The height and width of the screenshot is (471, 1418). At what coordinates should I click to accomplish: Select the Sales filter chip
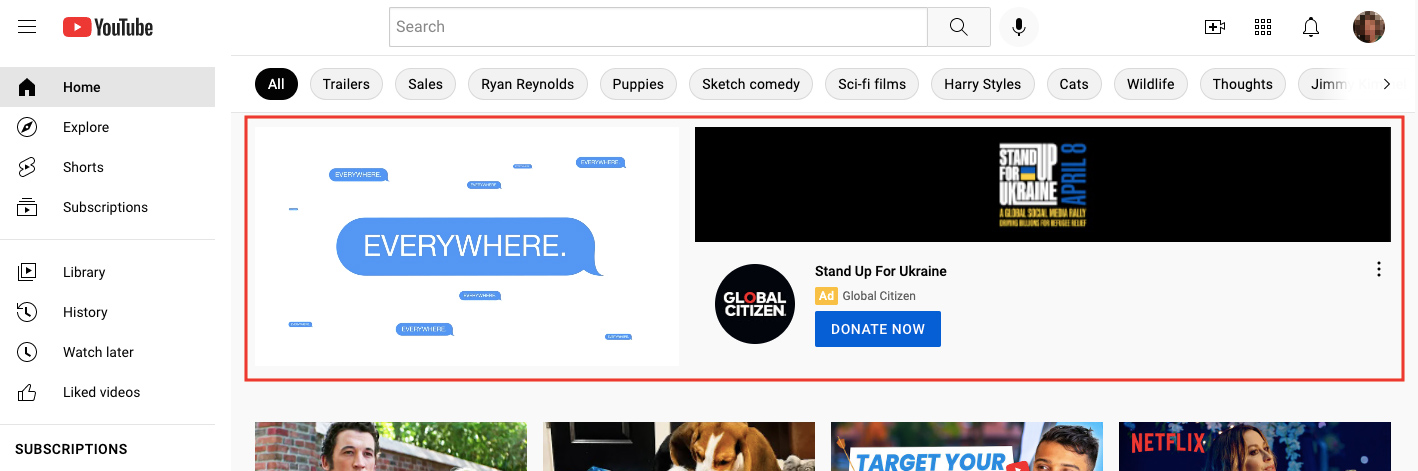coord(425,84)
